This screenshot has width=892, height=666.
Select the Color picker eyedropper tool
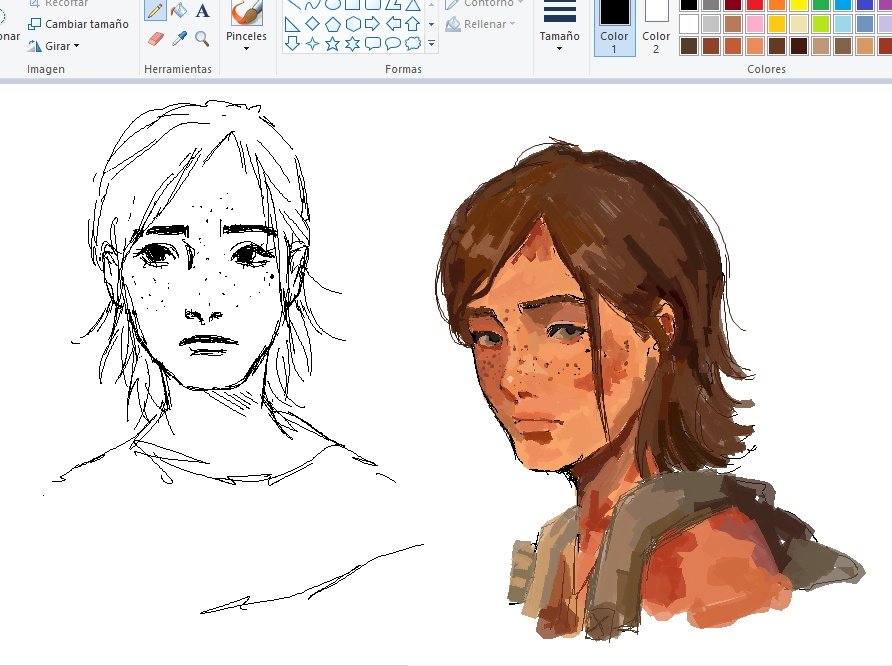(179, 39)
